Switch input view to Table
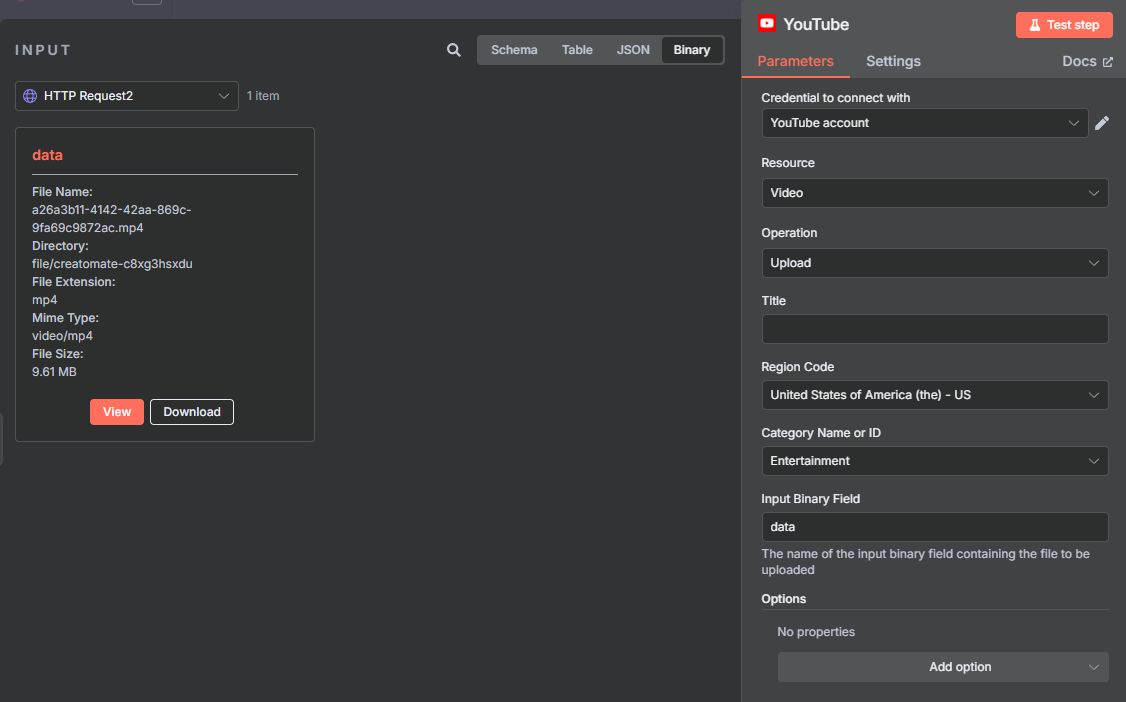 click(x=577, y=50)
